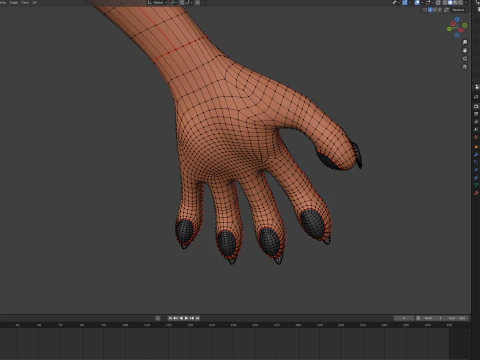Image resolution: width=480 pixels, height=360 pixels.
Task: Click the bottom blue negative Z gizmo circle
Action: click(457, 35)
